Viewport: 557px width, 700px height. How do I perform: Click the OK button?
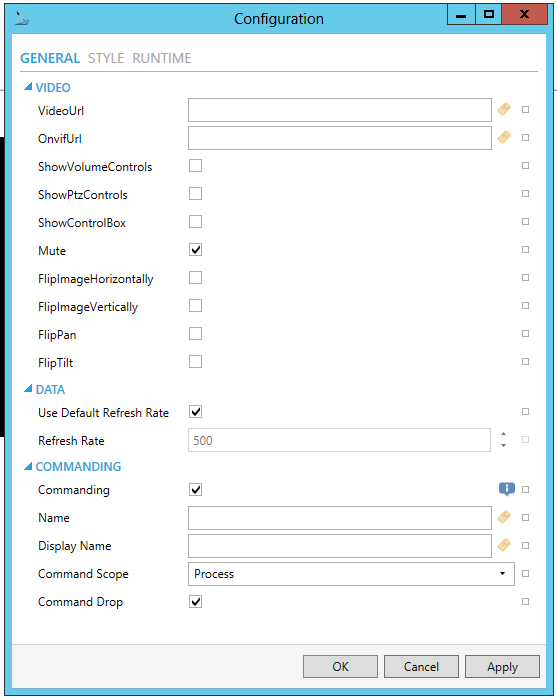pyautogui.click(x=340, y=667)
